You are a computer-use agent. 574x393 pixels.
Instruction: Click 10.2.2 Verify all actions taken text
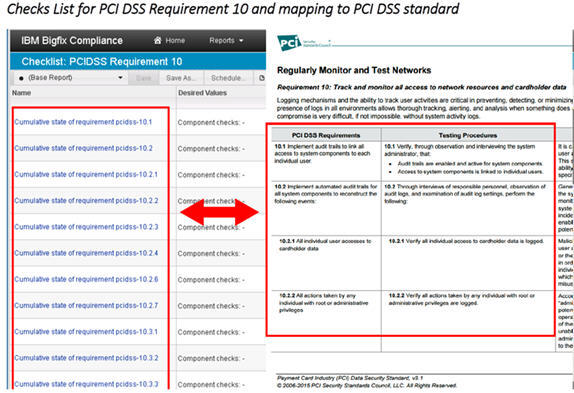pyautogui.click(x=462, y=299)
